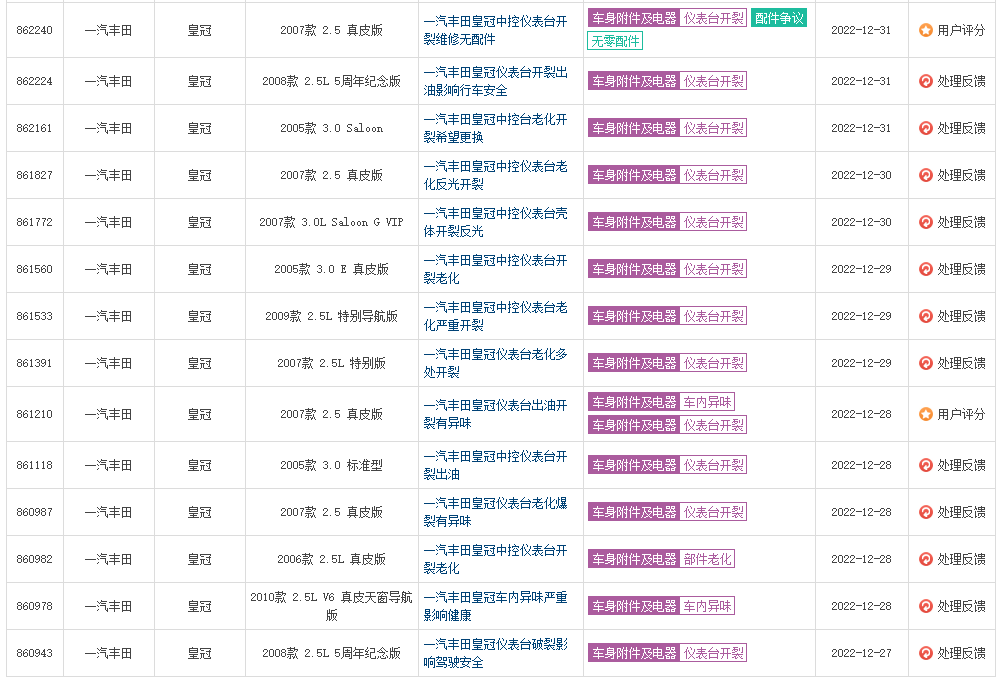The height and width of the screenshot is (683, 1000).
Task: Click the '配件争议' green tag
Action: point(779,18)
